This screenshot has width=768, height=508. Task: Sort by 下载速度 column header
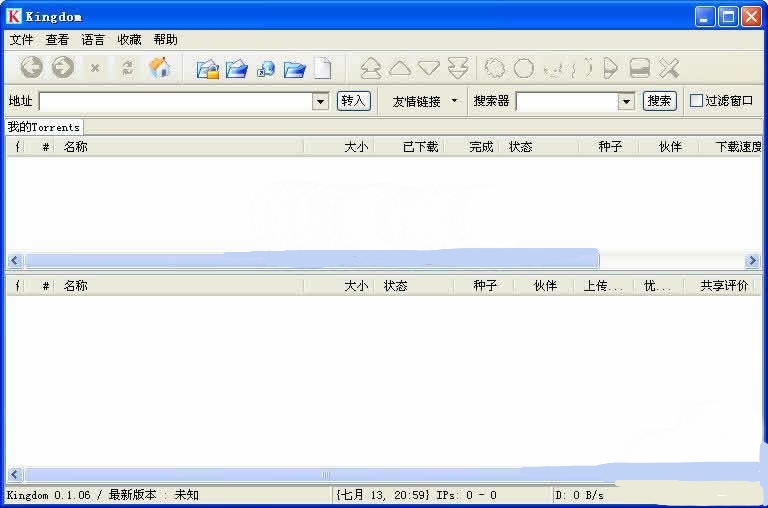point(730,146)
